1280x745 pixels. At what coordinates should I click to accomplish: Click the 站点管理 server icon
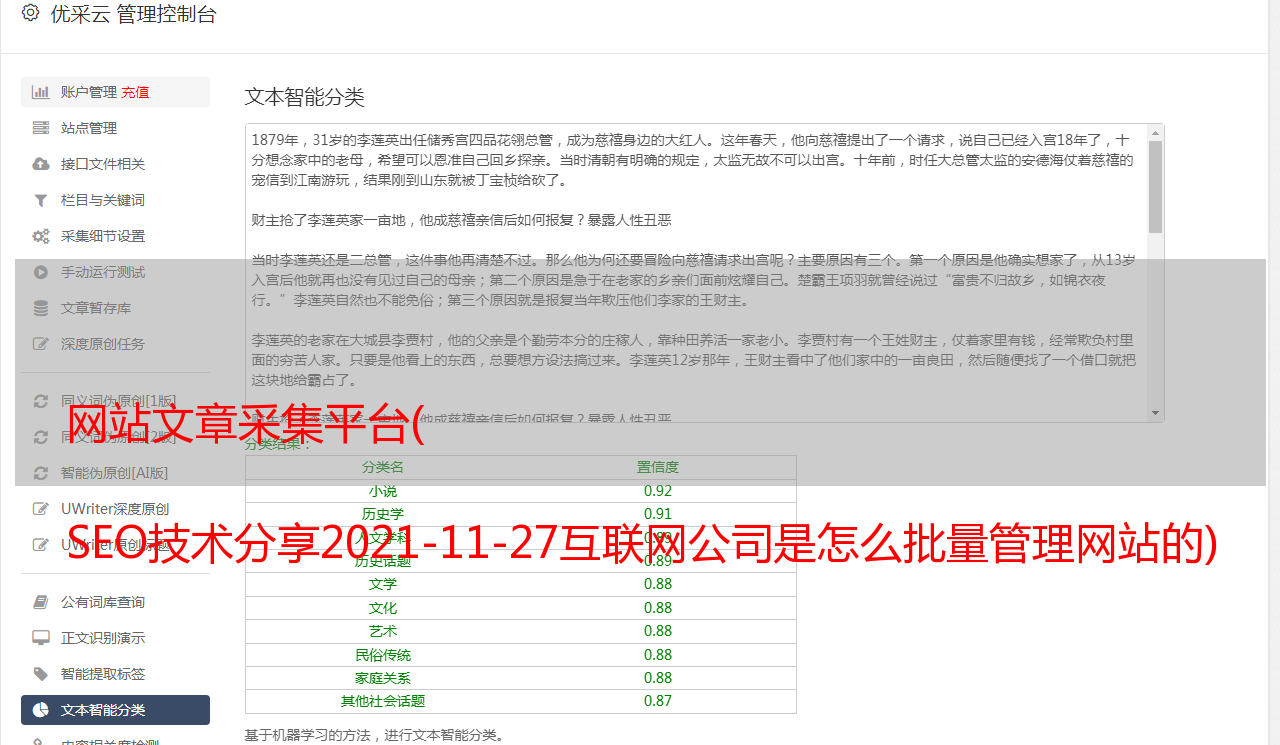click(41, 128)
